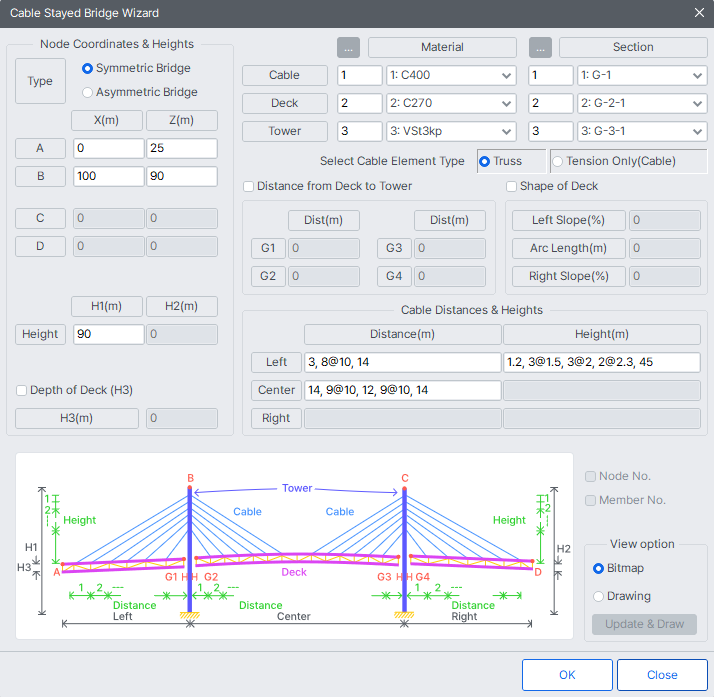
Task: Click node B X coordinate field
Action: (x=108, y=176)
